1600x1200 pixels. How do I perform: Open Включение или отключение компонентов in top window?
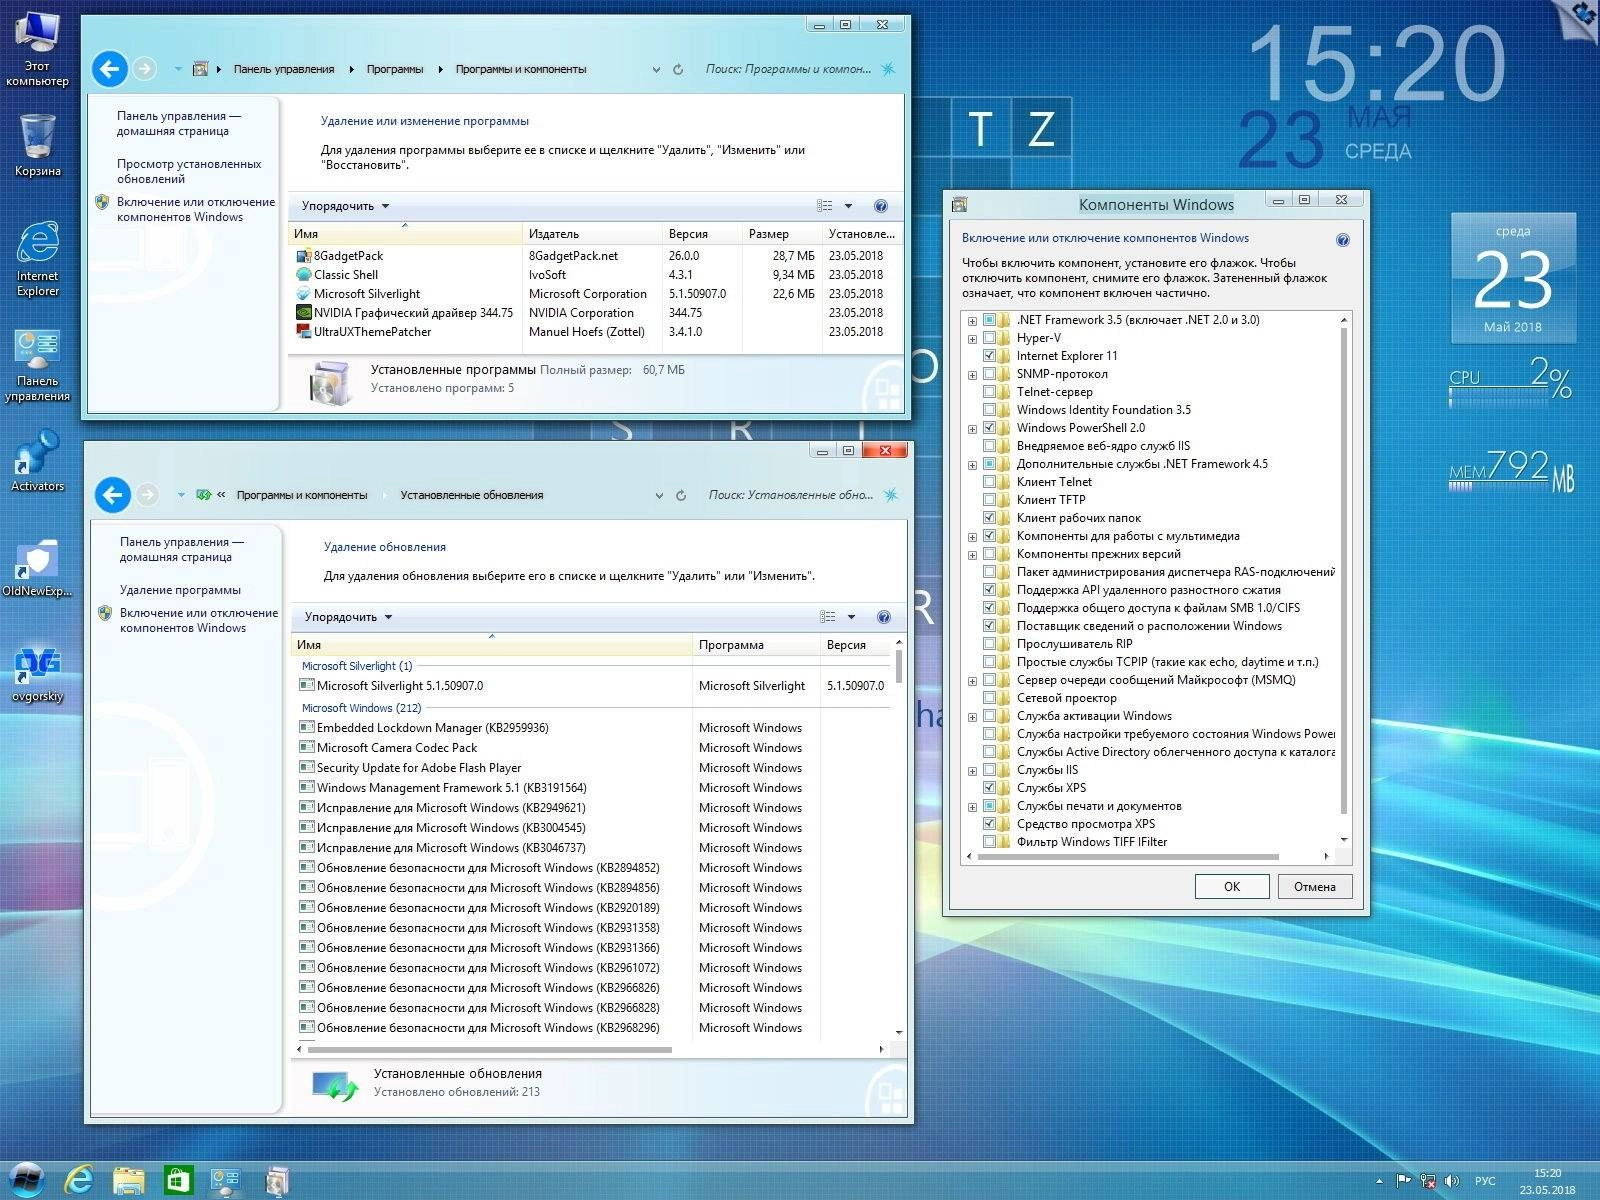click(x=196, y=209)
